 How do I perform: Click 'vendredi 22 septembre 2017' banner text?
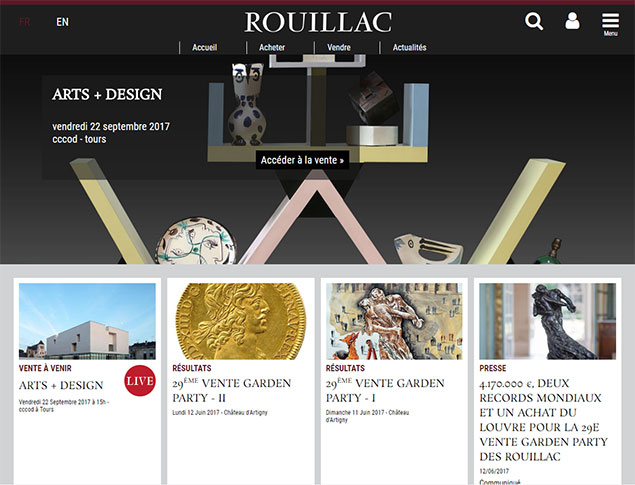tap(111, 126)
